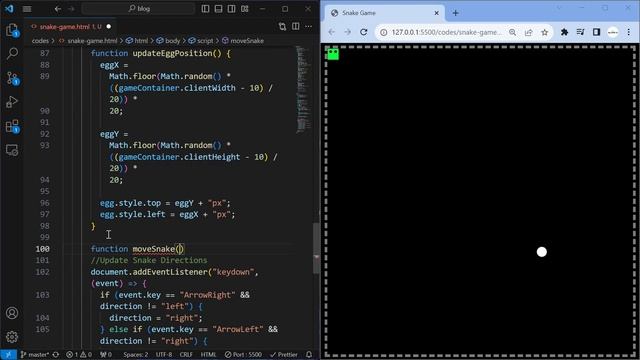This screenshot has width=640, height=360.
Task: Toggle the bottom panel layout icon
Action: pos(218,9)
